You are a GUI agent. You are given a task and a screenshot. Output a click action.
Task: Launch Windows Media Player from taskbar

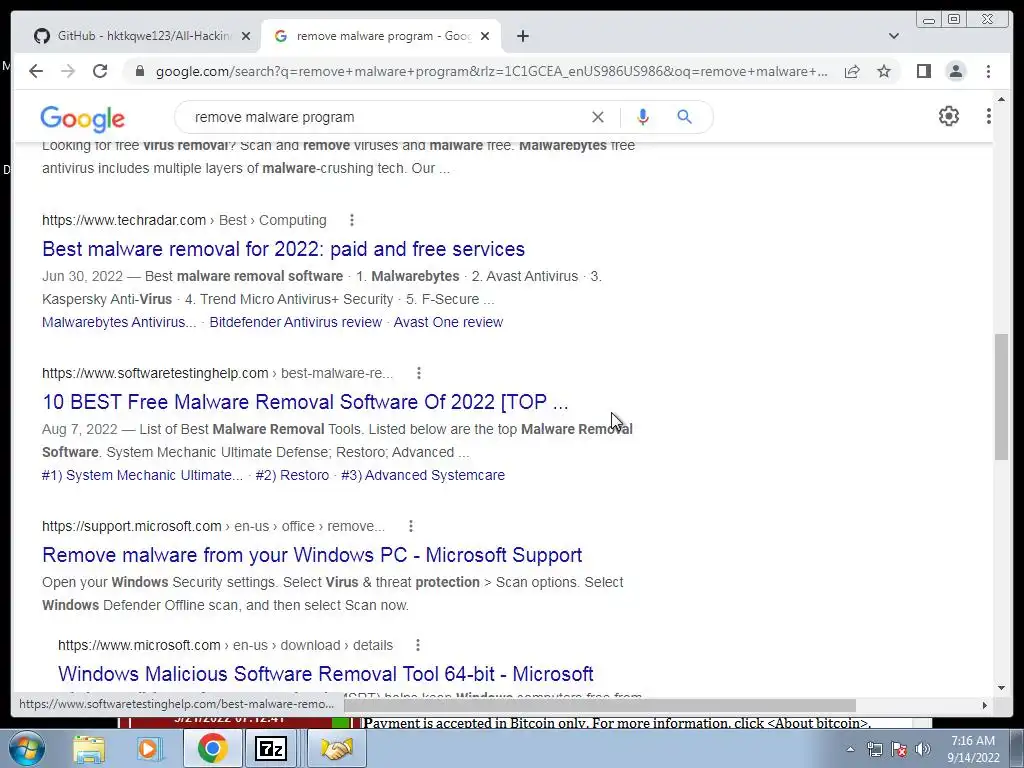tap(150, 749)
